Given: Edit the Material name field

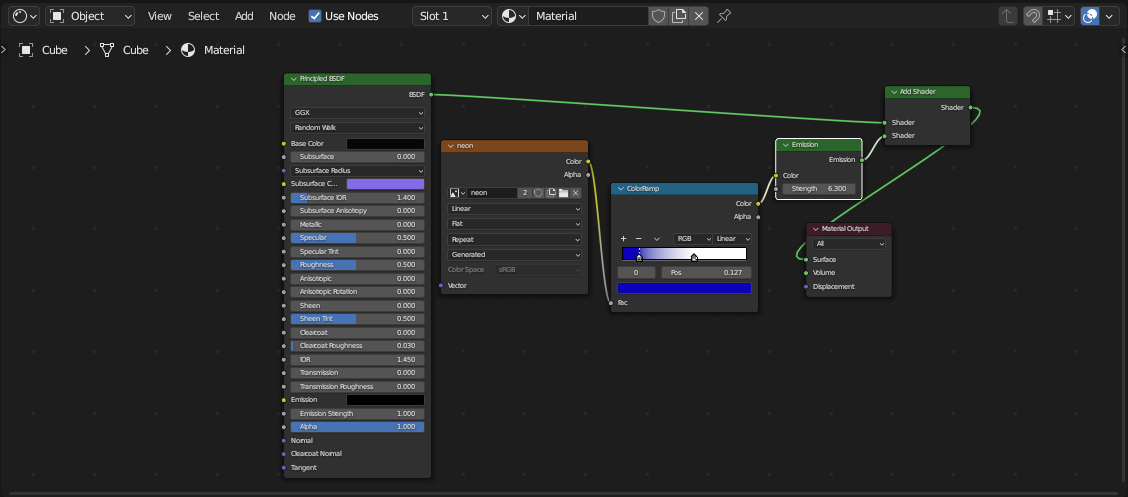Looking at the screenshot, I should [588, 16].
